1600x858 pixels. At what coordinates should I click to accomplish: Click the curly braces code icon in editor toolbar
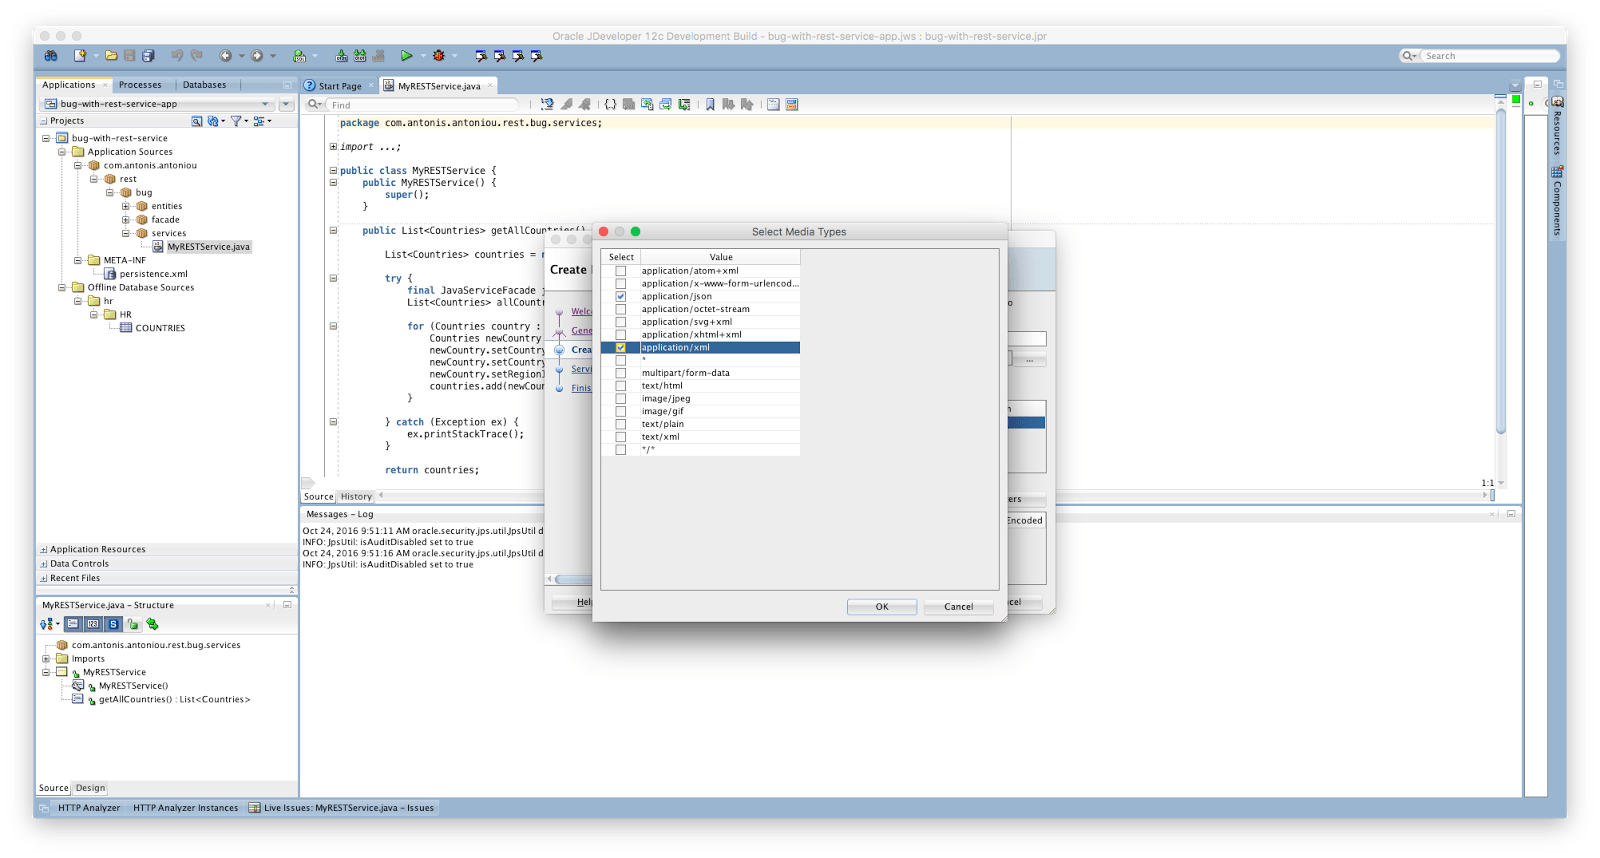tap(610, 104)
